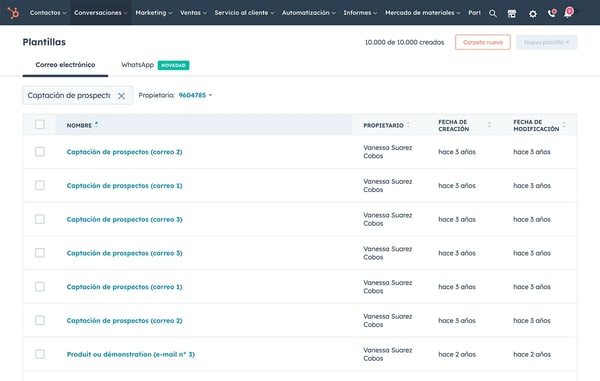Screen dimensions: 600x381
Task: Sort by Nombre column arrow
Action: [96, 124]
